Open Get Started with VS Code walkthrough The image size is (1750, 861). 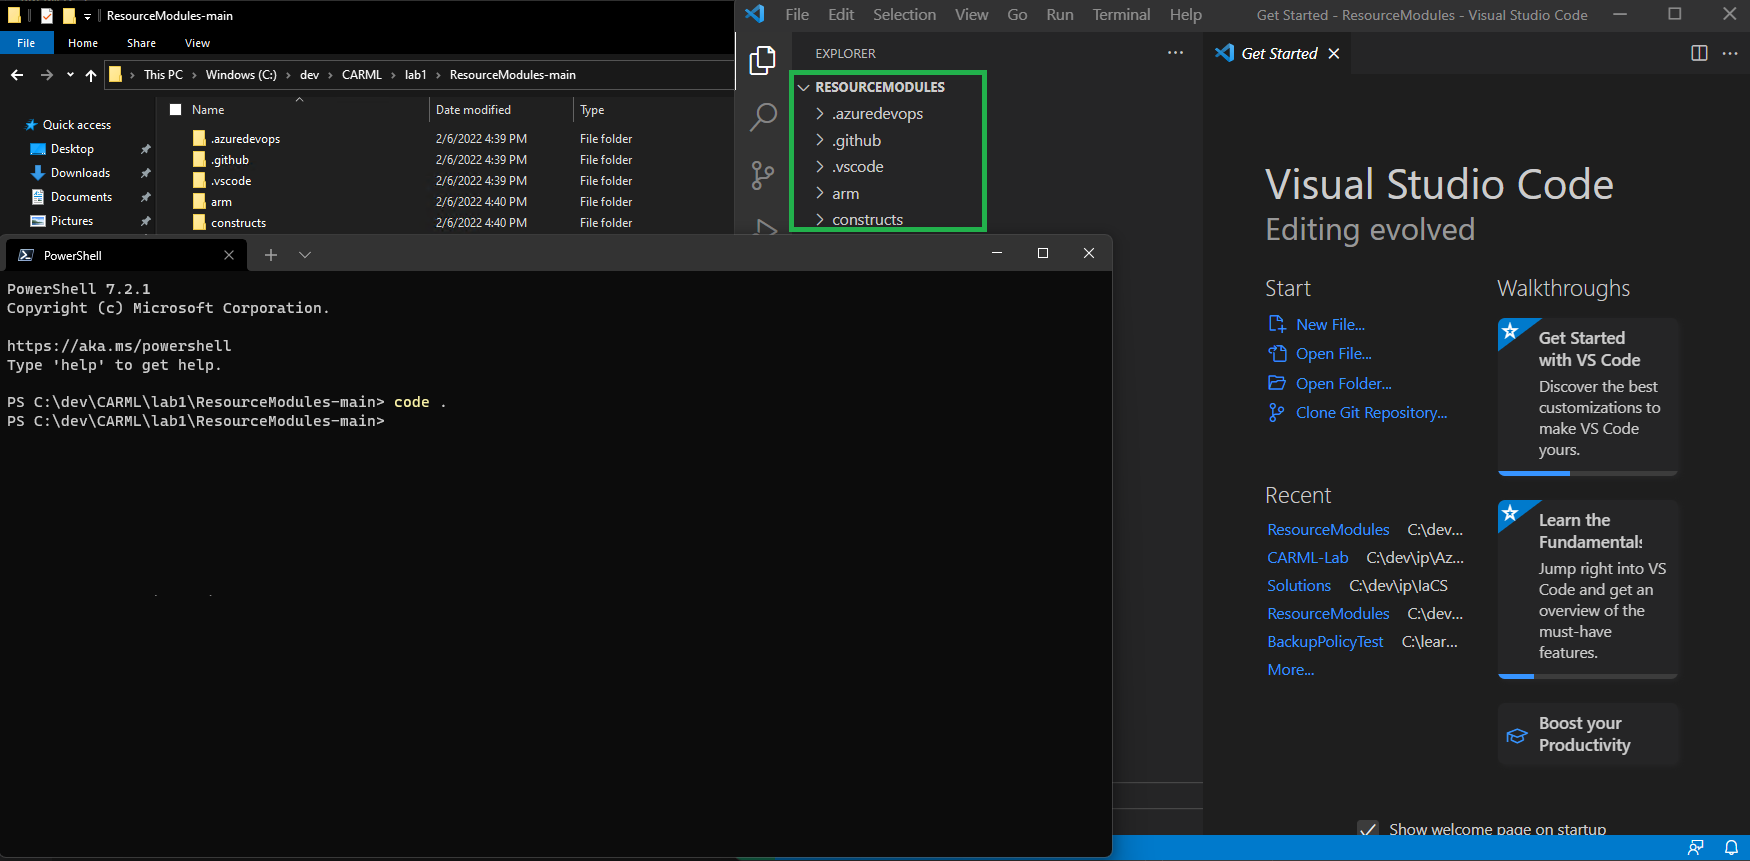click(x=1587, y=396)
